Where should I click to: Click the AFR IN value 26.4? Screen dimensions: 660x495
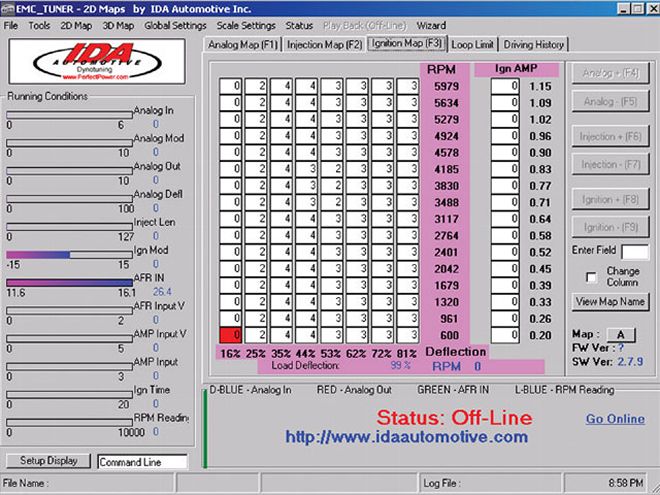tap(162, 292)
